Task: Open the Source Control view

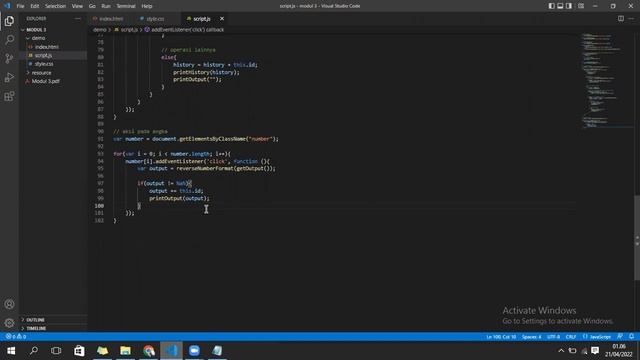Action: 9,58
